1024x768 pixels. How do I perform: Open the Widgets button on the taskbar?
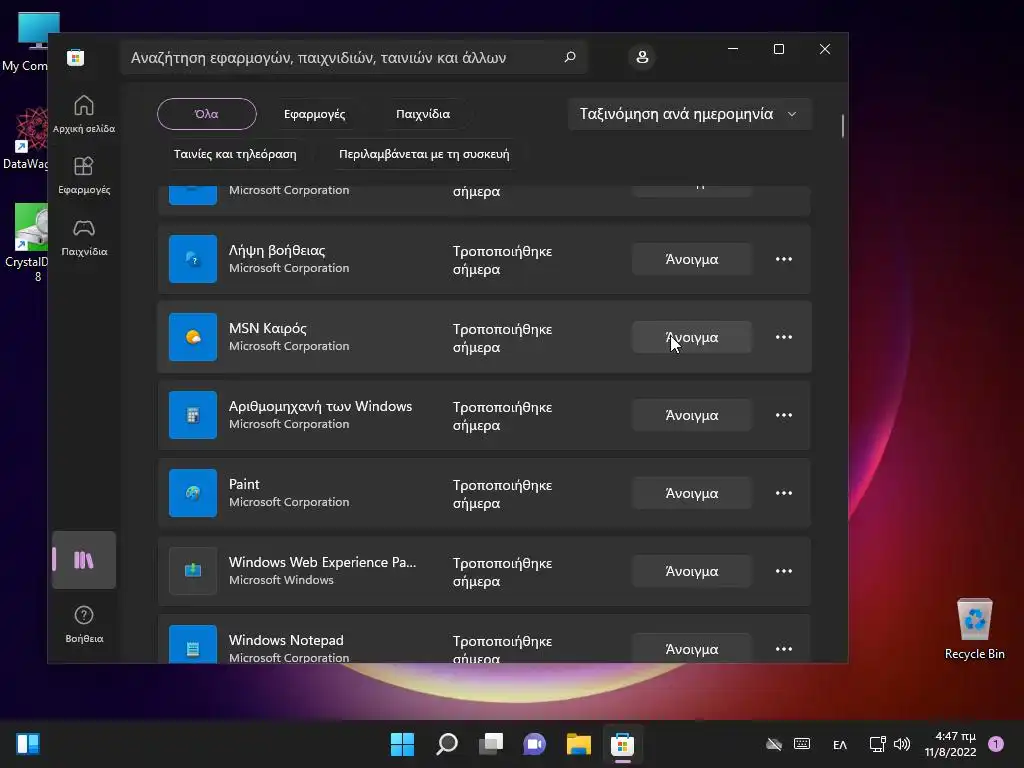28,744
